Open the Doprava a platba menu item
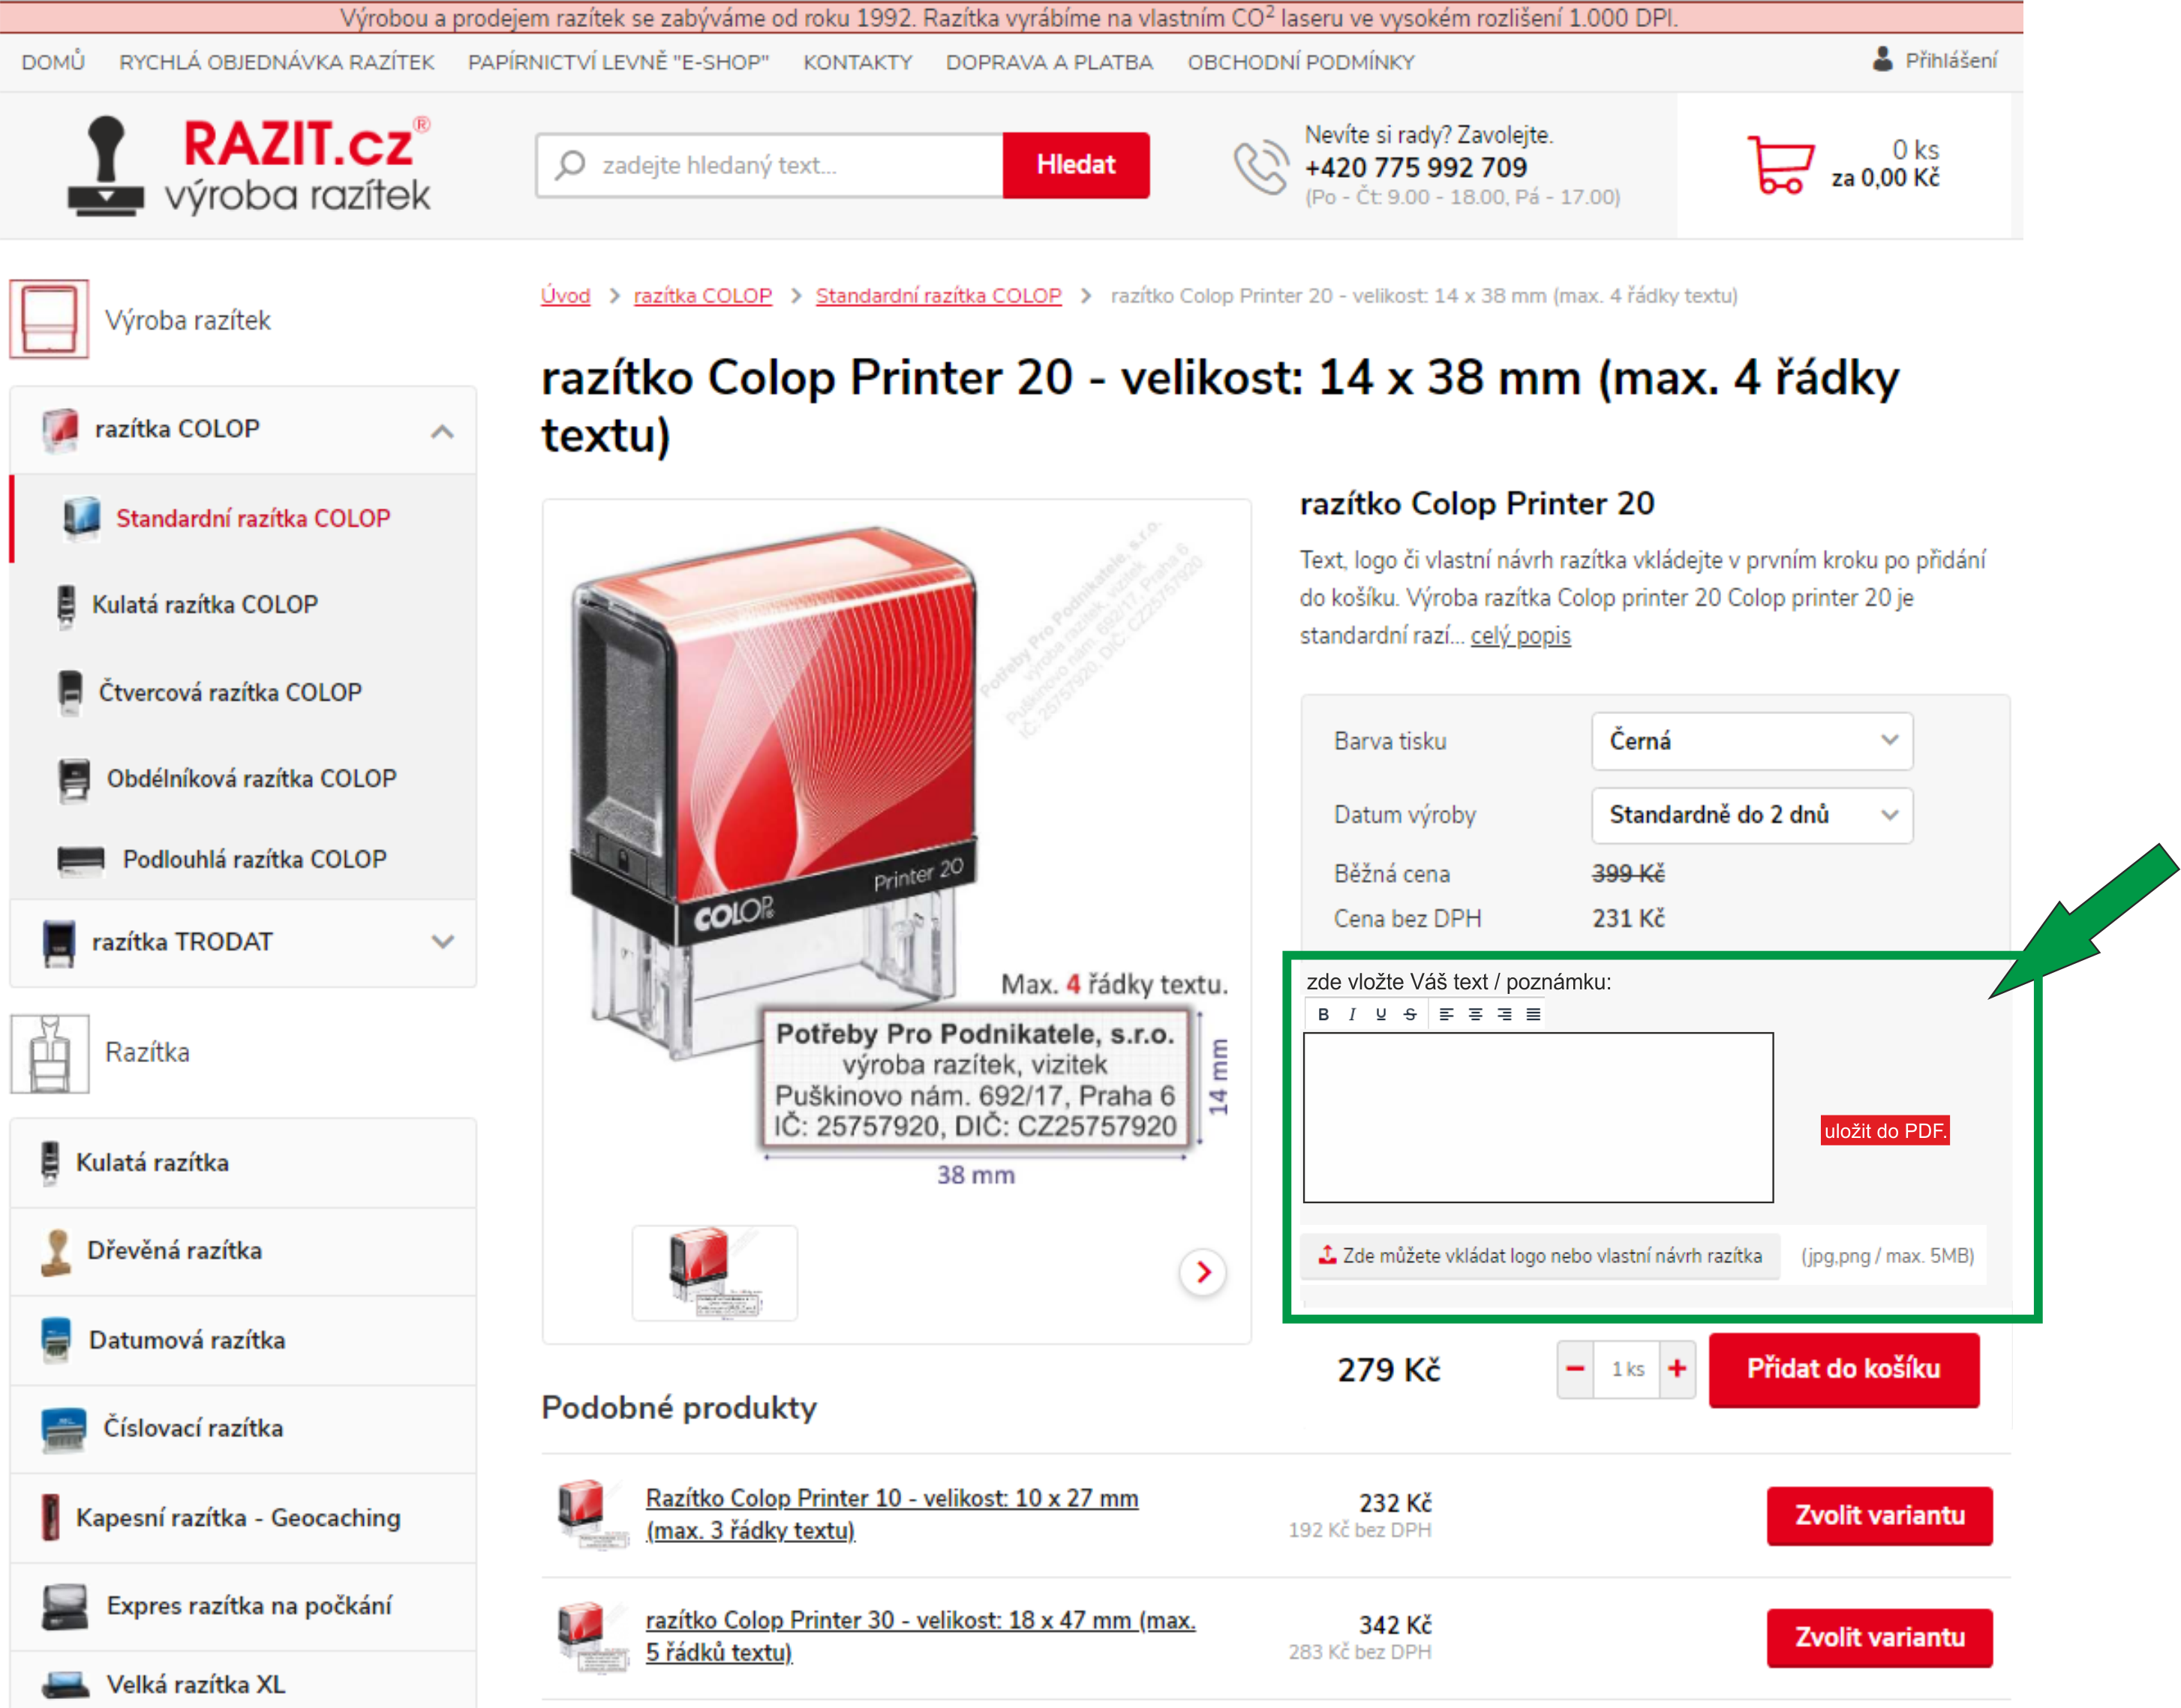2181x1708 pixels. (1049, 62)
